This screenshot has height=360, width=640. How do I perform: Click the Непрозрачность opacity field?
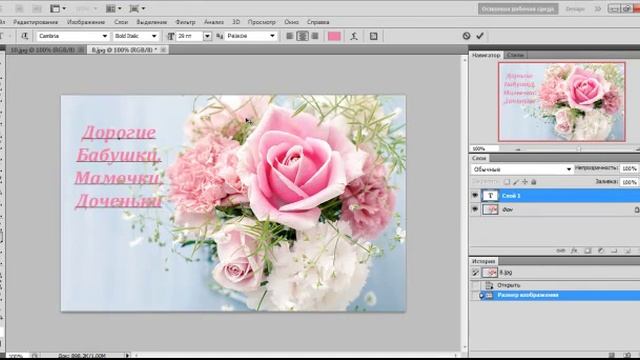[629, 169]
